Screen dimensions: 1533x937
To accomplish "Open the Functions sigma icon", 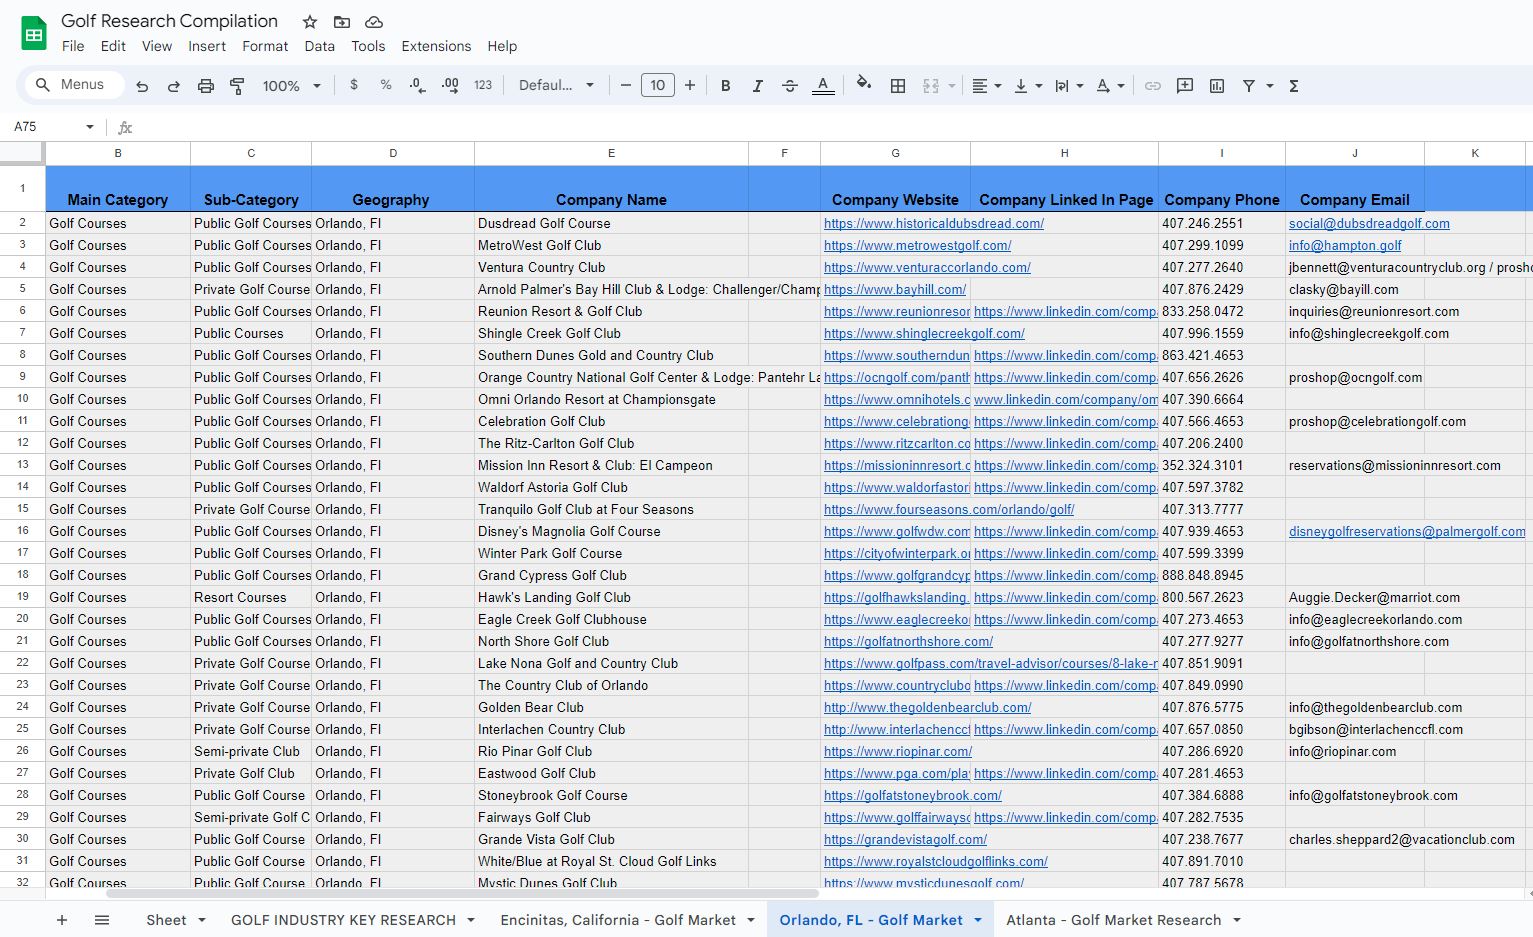I will [x=1294, y=86].
